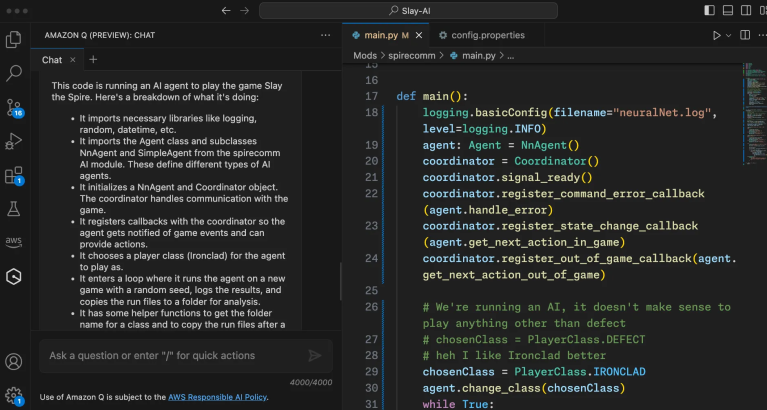767x410 pixels.
Task: Open the Extensions view
Action: (x=14, y=176)
